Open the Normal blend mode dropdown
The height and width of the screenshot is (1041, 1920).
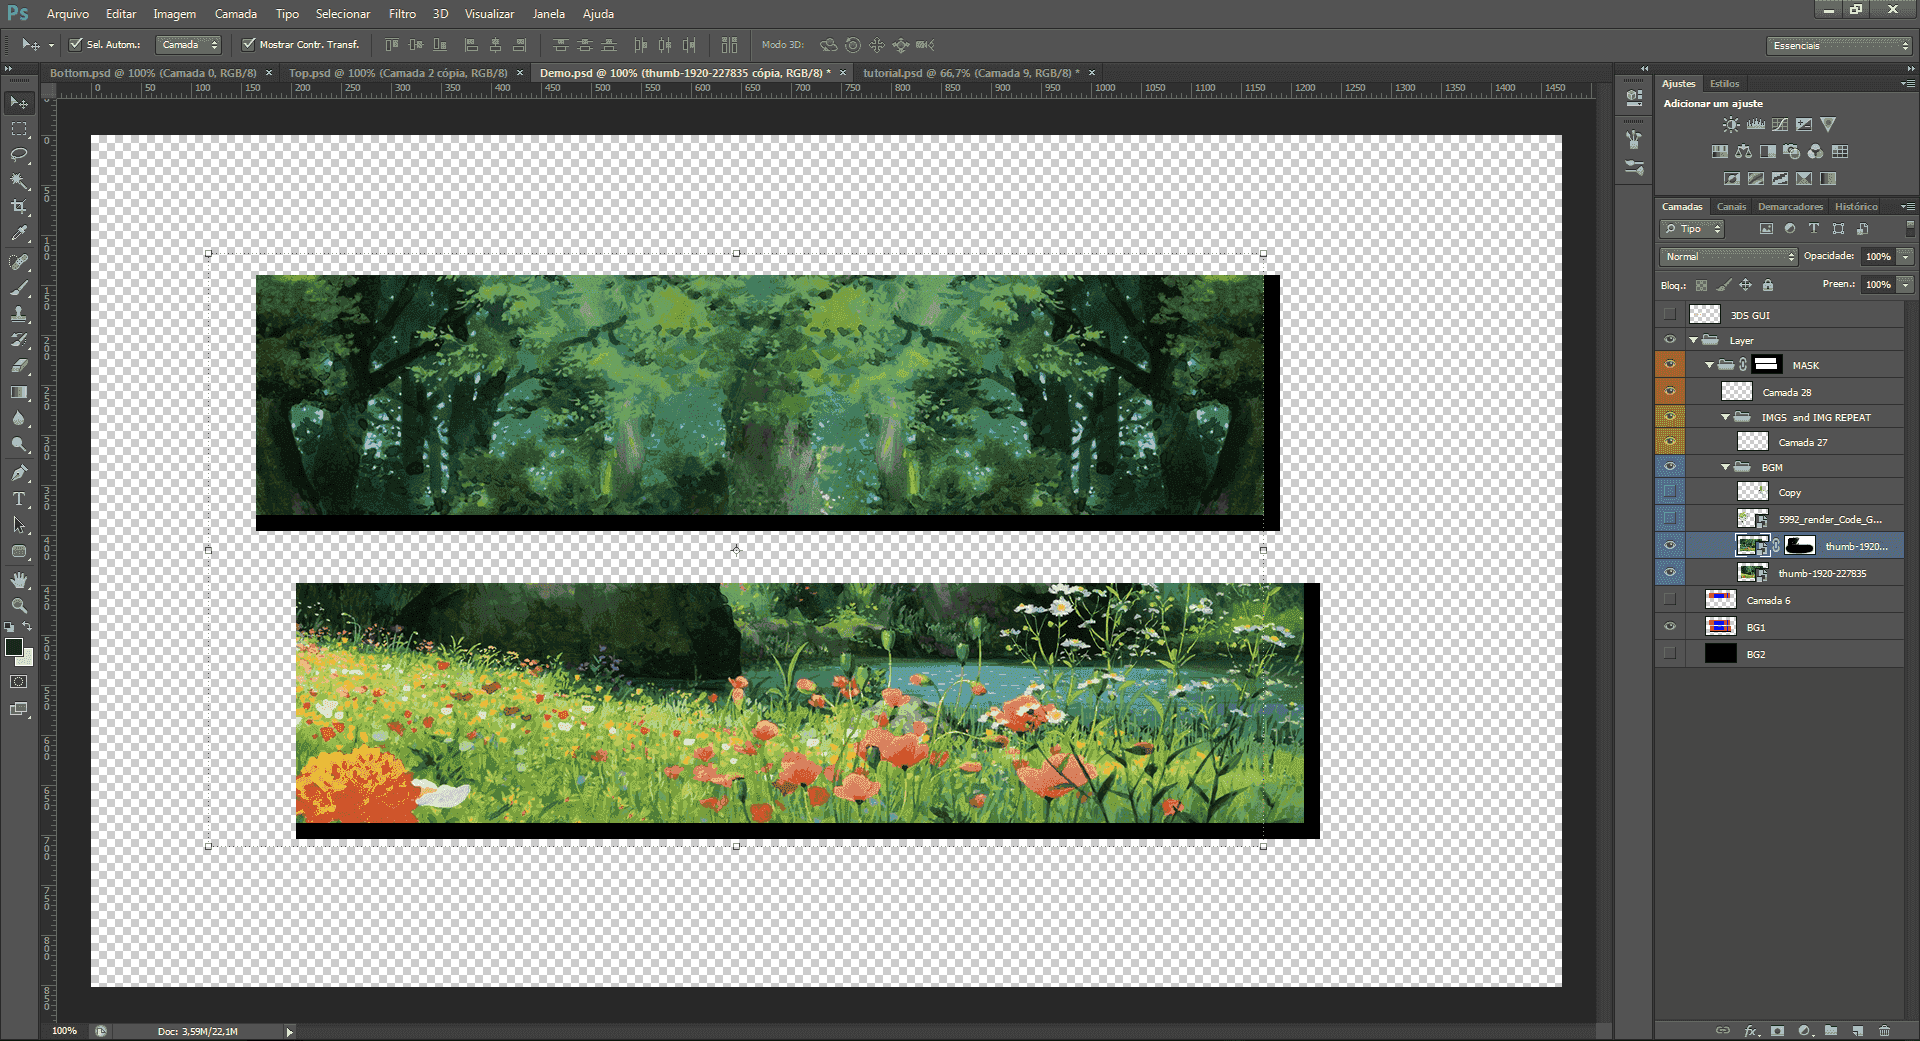point(1729,257)
